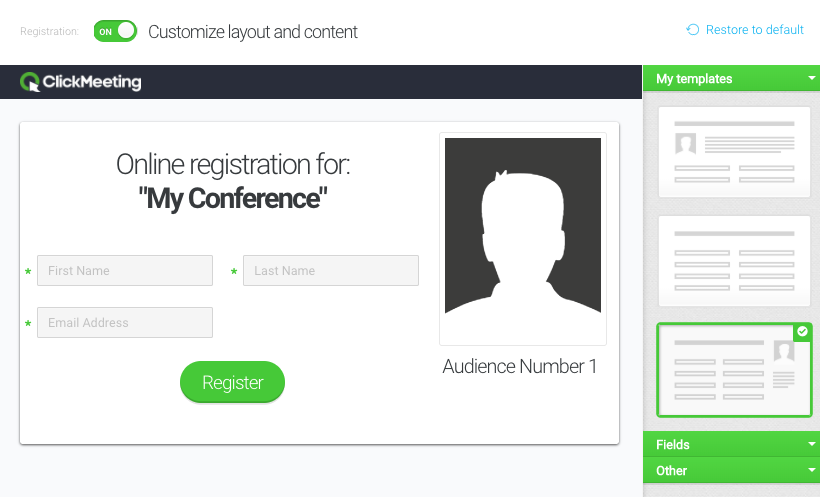Open the Fields section header
Screen dimensions: 820x497
point(731,444)
